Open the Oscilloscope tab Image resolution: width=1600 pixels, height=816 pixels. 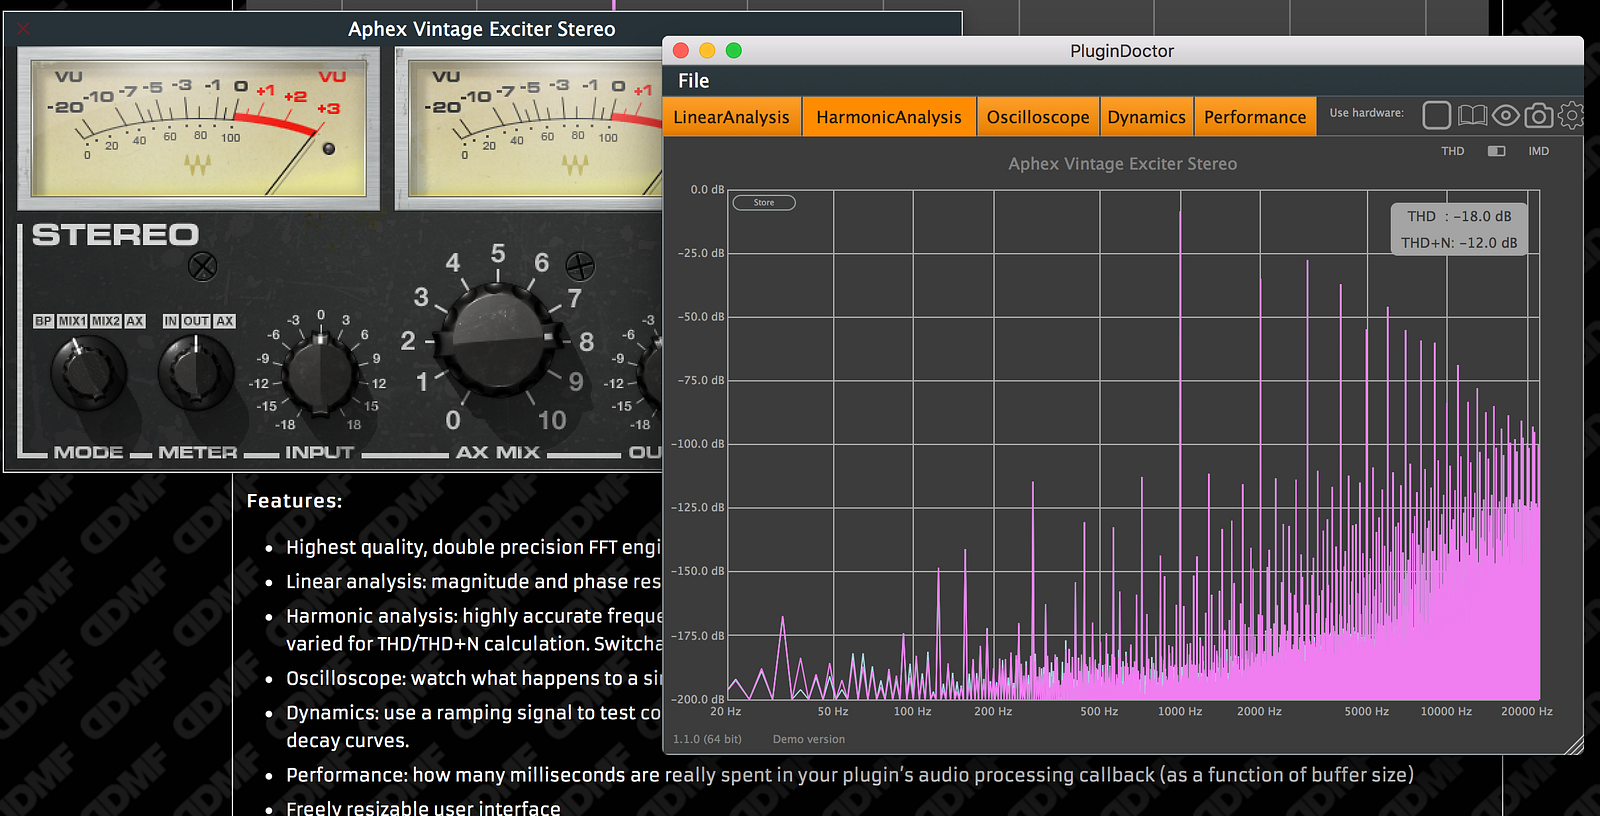tap(1038, 117)
